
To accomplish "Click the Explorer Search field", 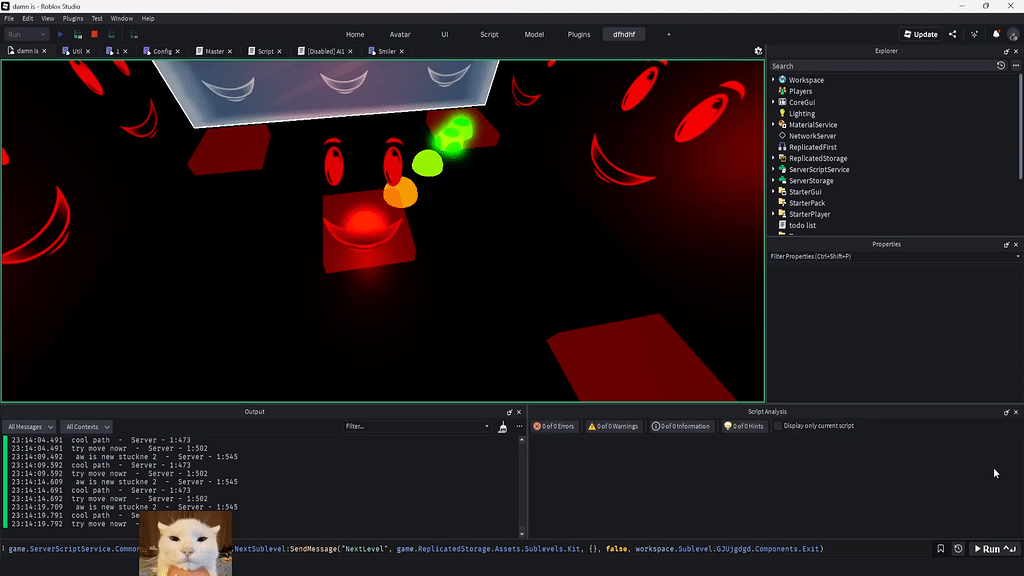I will coord(882,66).
